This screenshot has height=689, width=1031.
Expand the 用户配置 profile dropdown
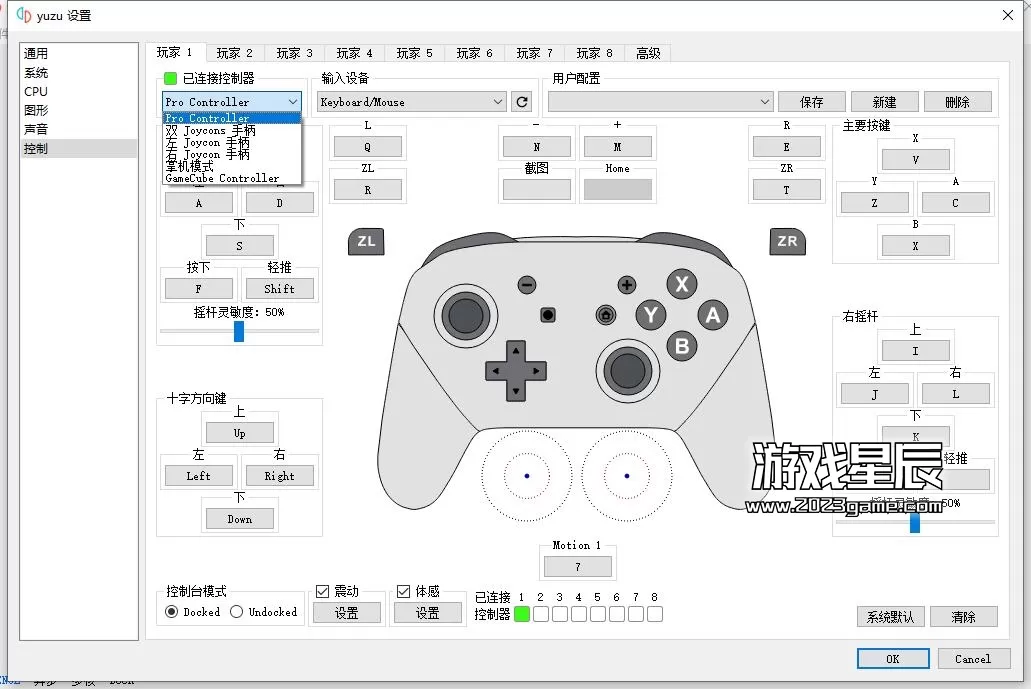coord(660,102)
